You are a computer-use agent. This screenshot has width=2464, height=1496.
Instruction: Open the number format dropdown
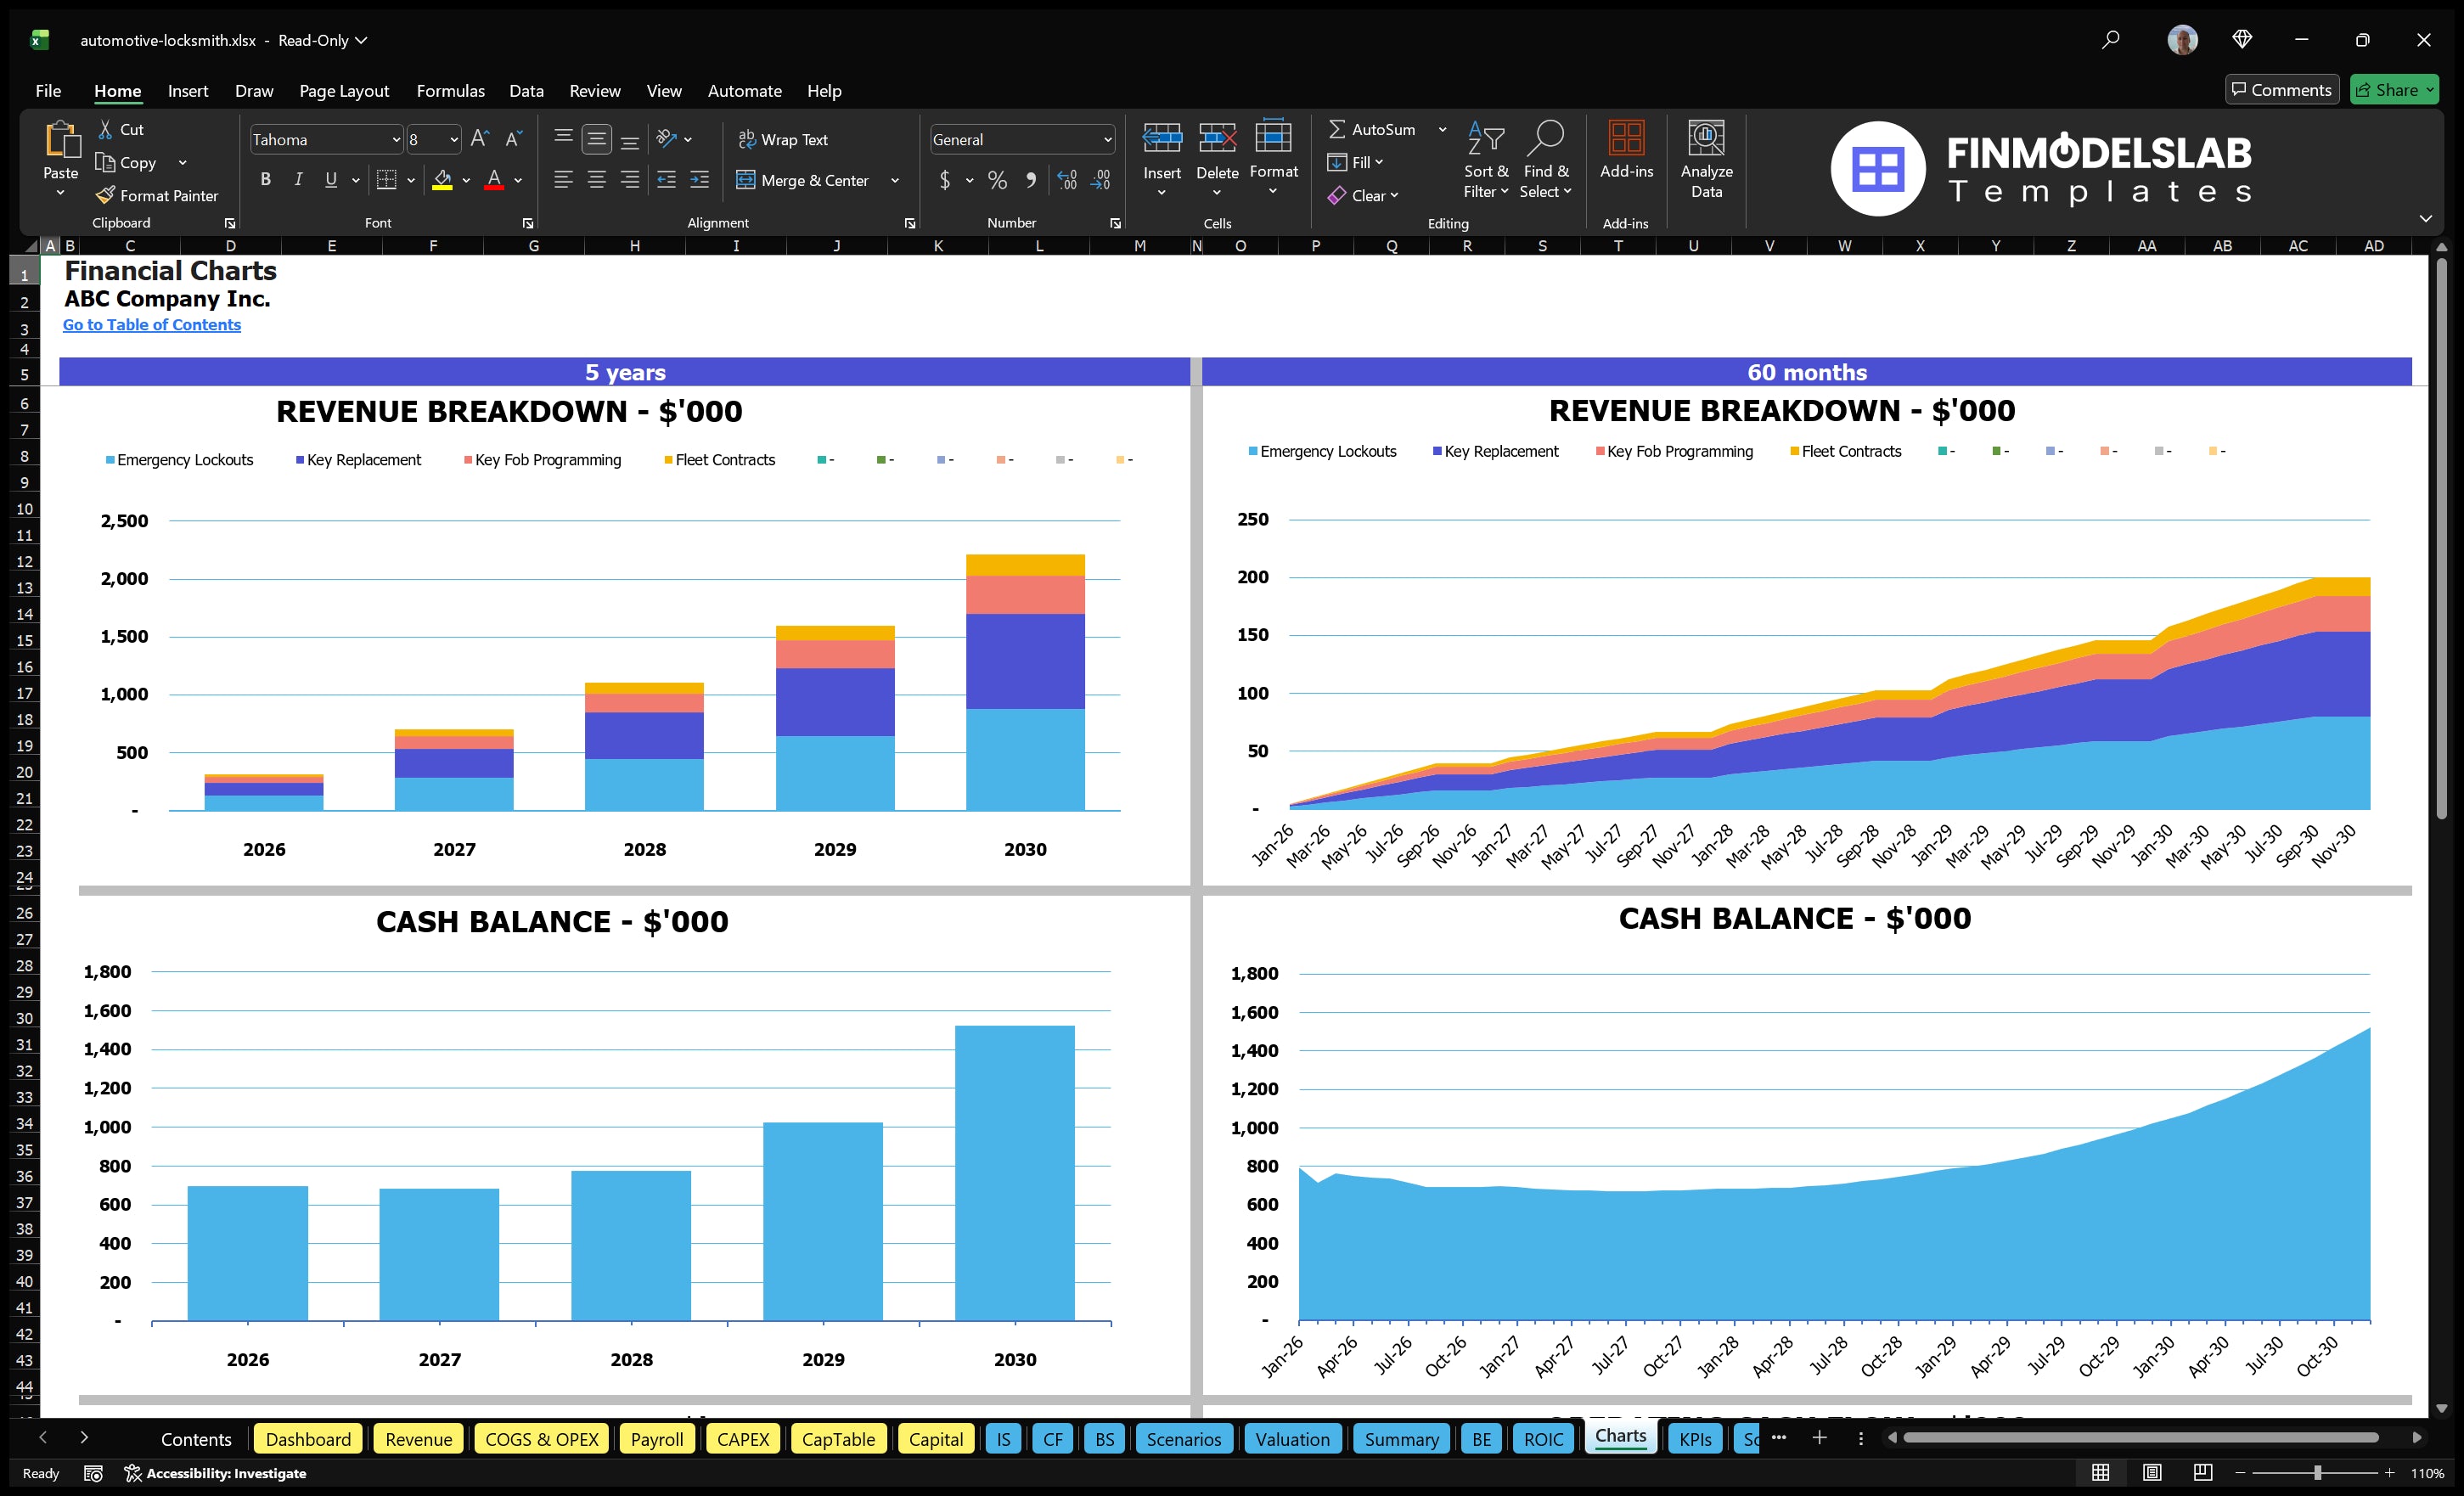[1107, 139]
